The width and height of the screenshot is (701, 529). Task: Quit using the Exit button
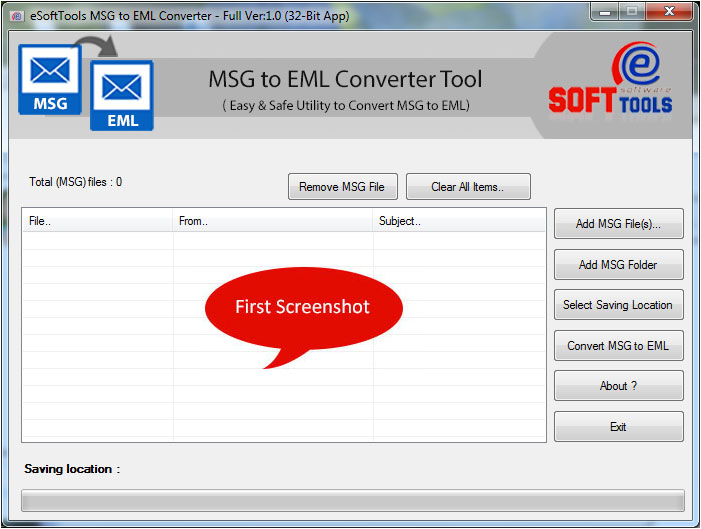(x=618, y=427)
